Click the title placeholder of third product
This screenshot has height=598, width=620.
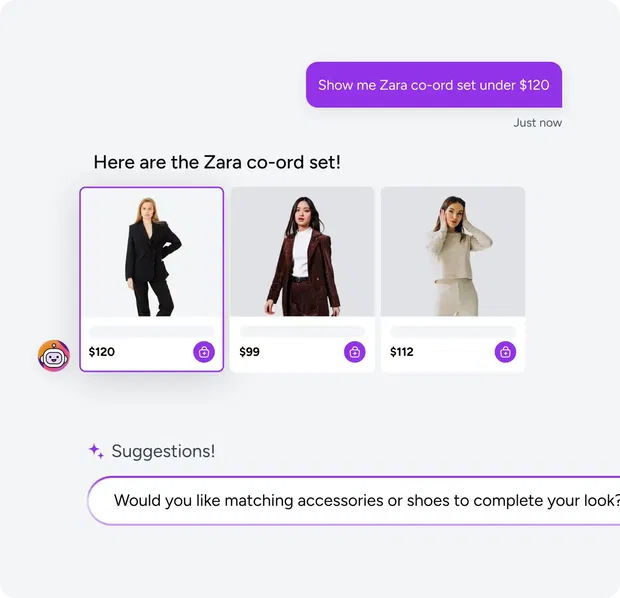point(453,331)
